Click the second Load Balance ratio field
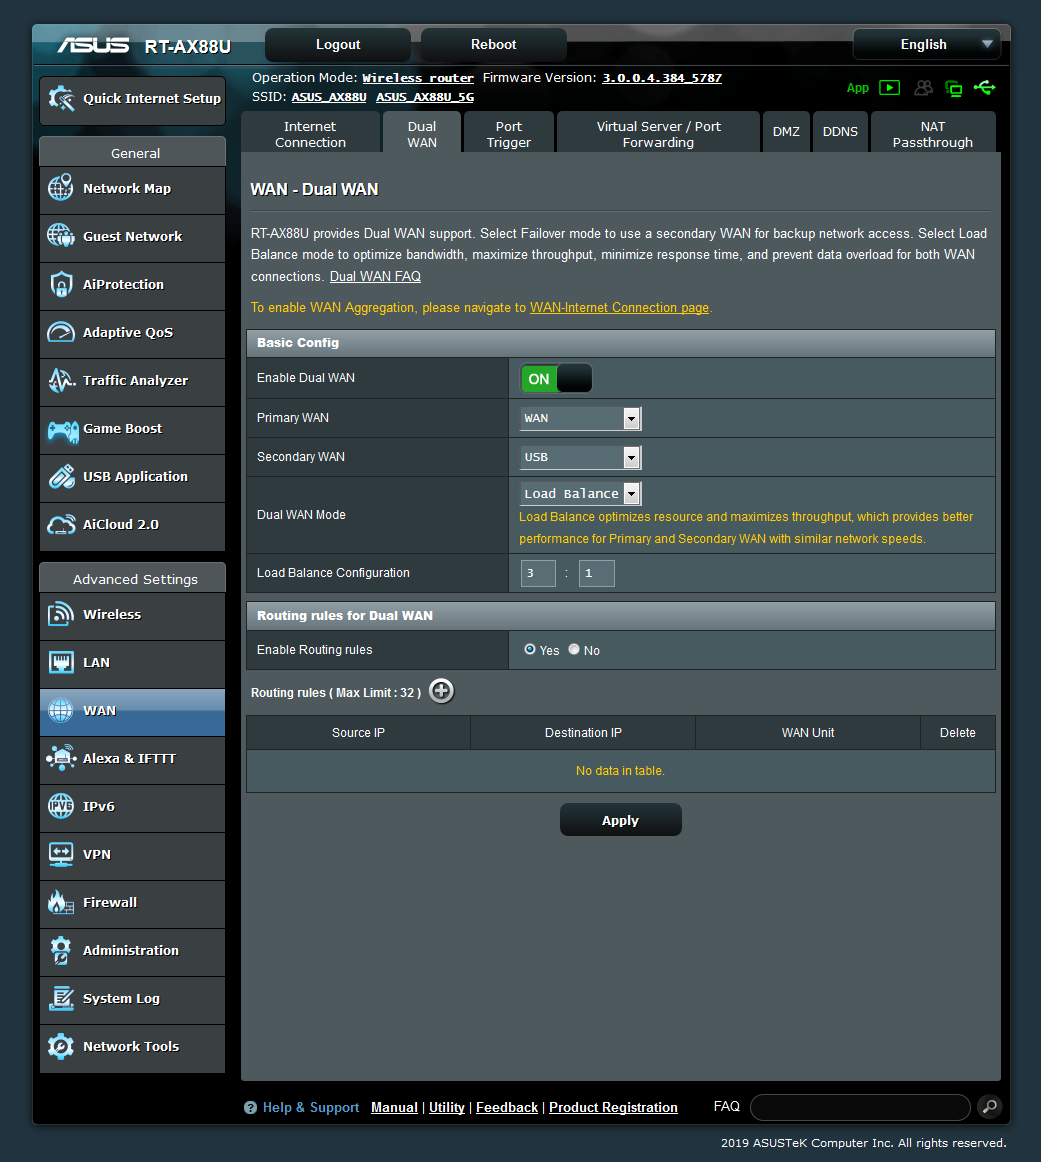1041x1162 pixels. tap(596, 573)
